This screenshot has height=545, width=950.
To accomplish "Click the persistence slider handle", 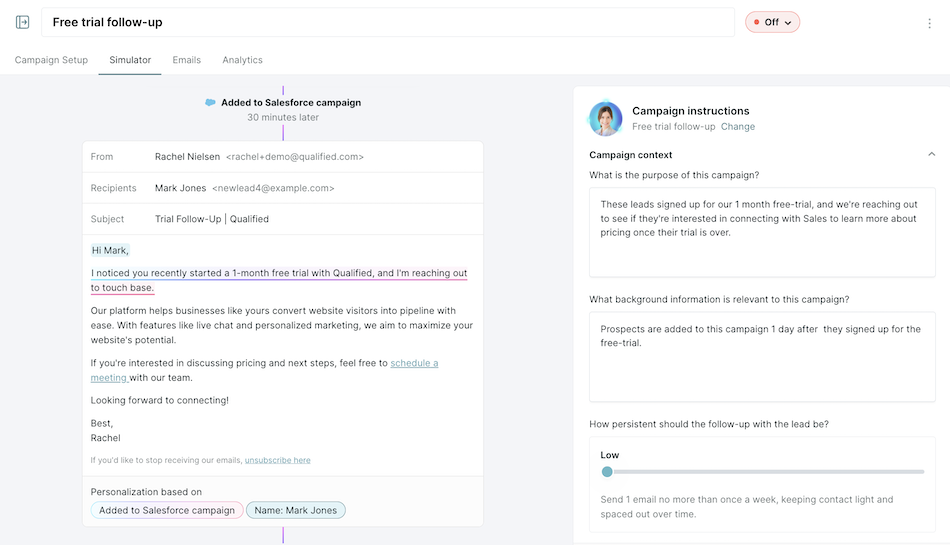I will coord(607,472).
